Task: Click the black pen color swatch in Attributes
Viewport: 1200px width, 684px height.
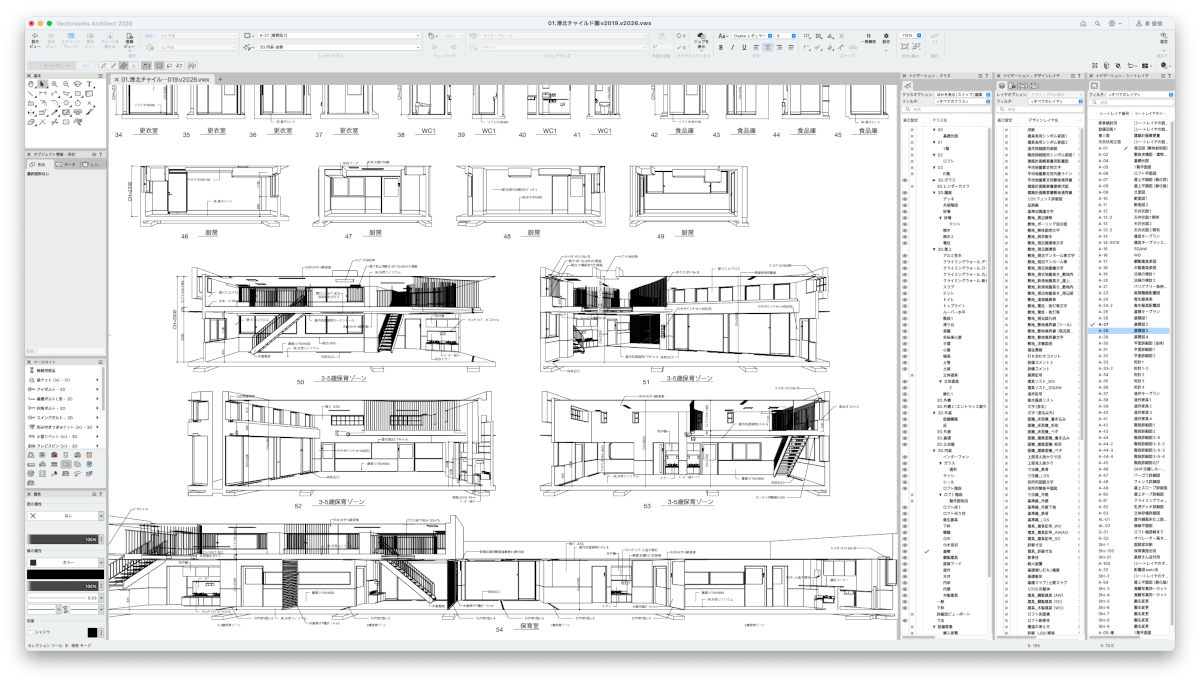Action: point(65,574)
